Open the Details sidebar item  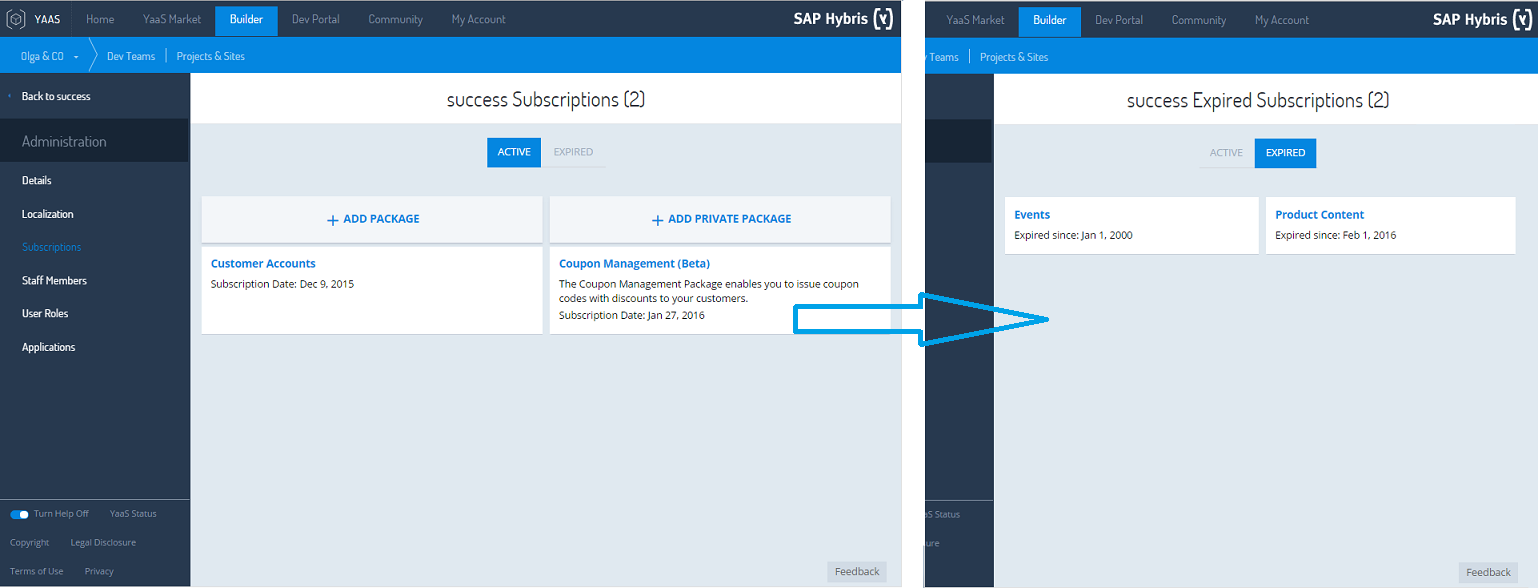pos(37,180)
